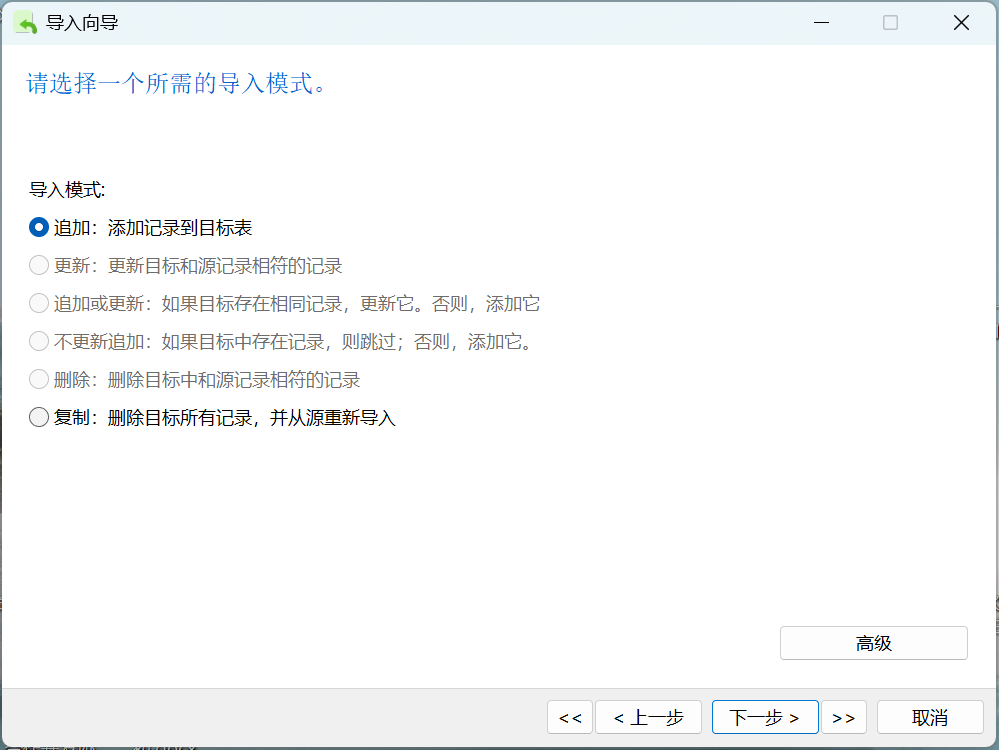The width and height of the screenshot is (999, 750).
Task: Jump to first step with << button
Action: coord(570,718)
